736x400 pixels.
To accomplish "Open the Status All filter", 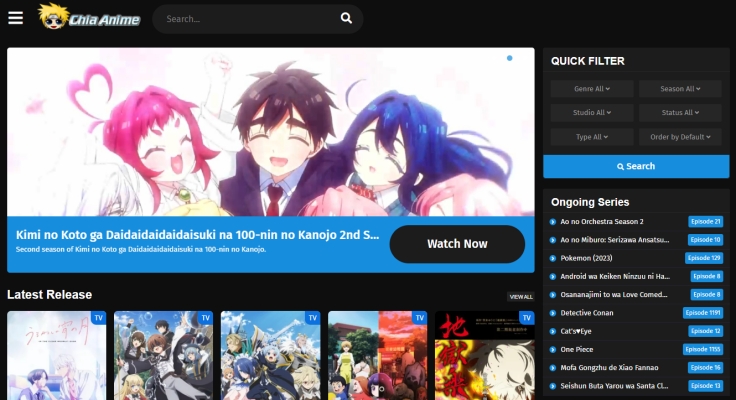I will point(679,113).
